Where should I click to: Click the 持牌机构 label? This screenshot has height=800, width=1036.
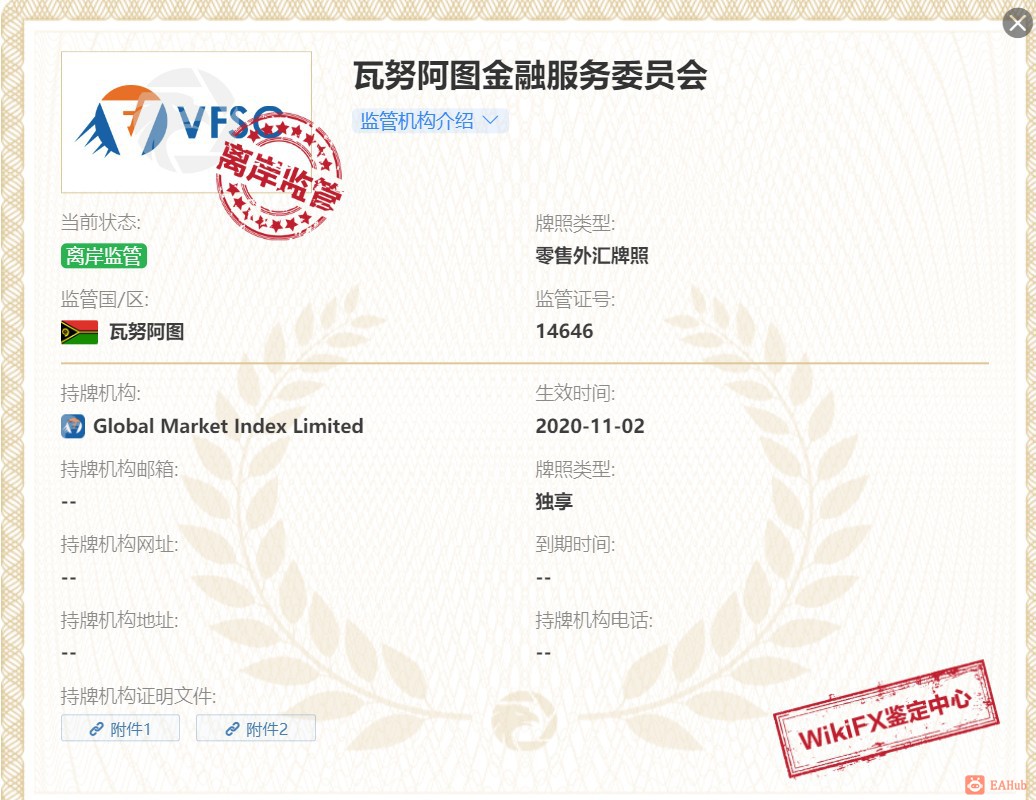(100, 393)
